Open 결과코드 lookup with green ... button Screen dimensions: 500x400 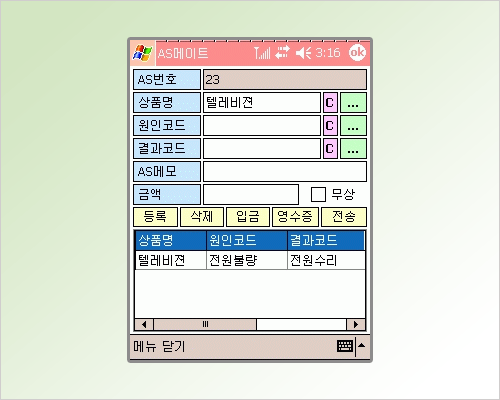[353, 148]
